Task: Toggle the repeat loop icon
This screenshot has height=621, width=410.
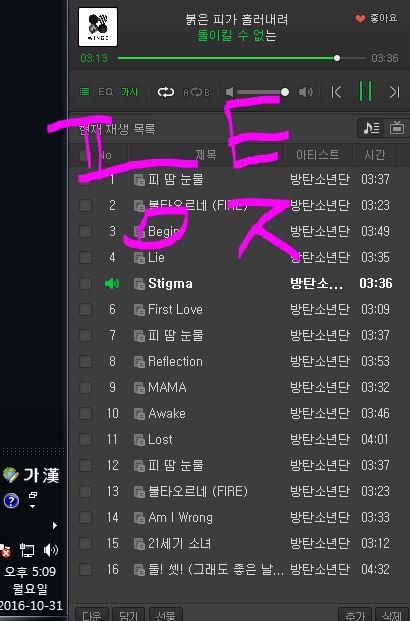Action: point(166,92)
